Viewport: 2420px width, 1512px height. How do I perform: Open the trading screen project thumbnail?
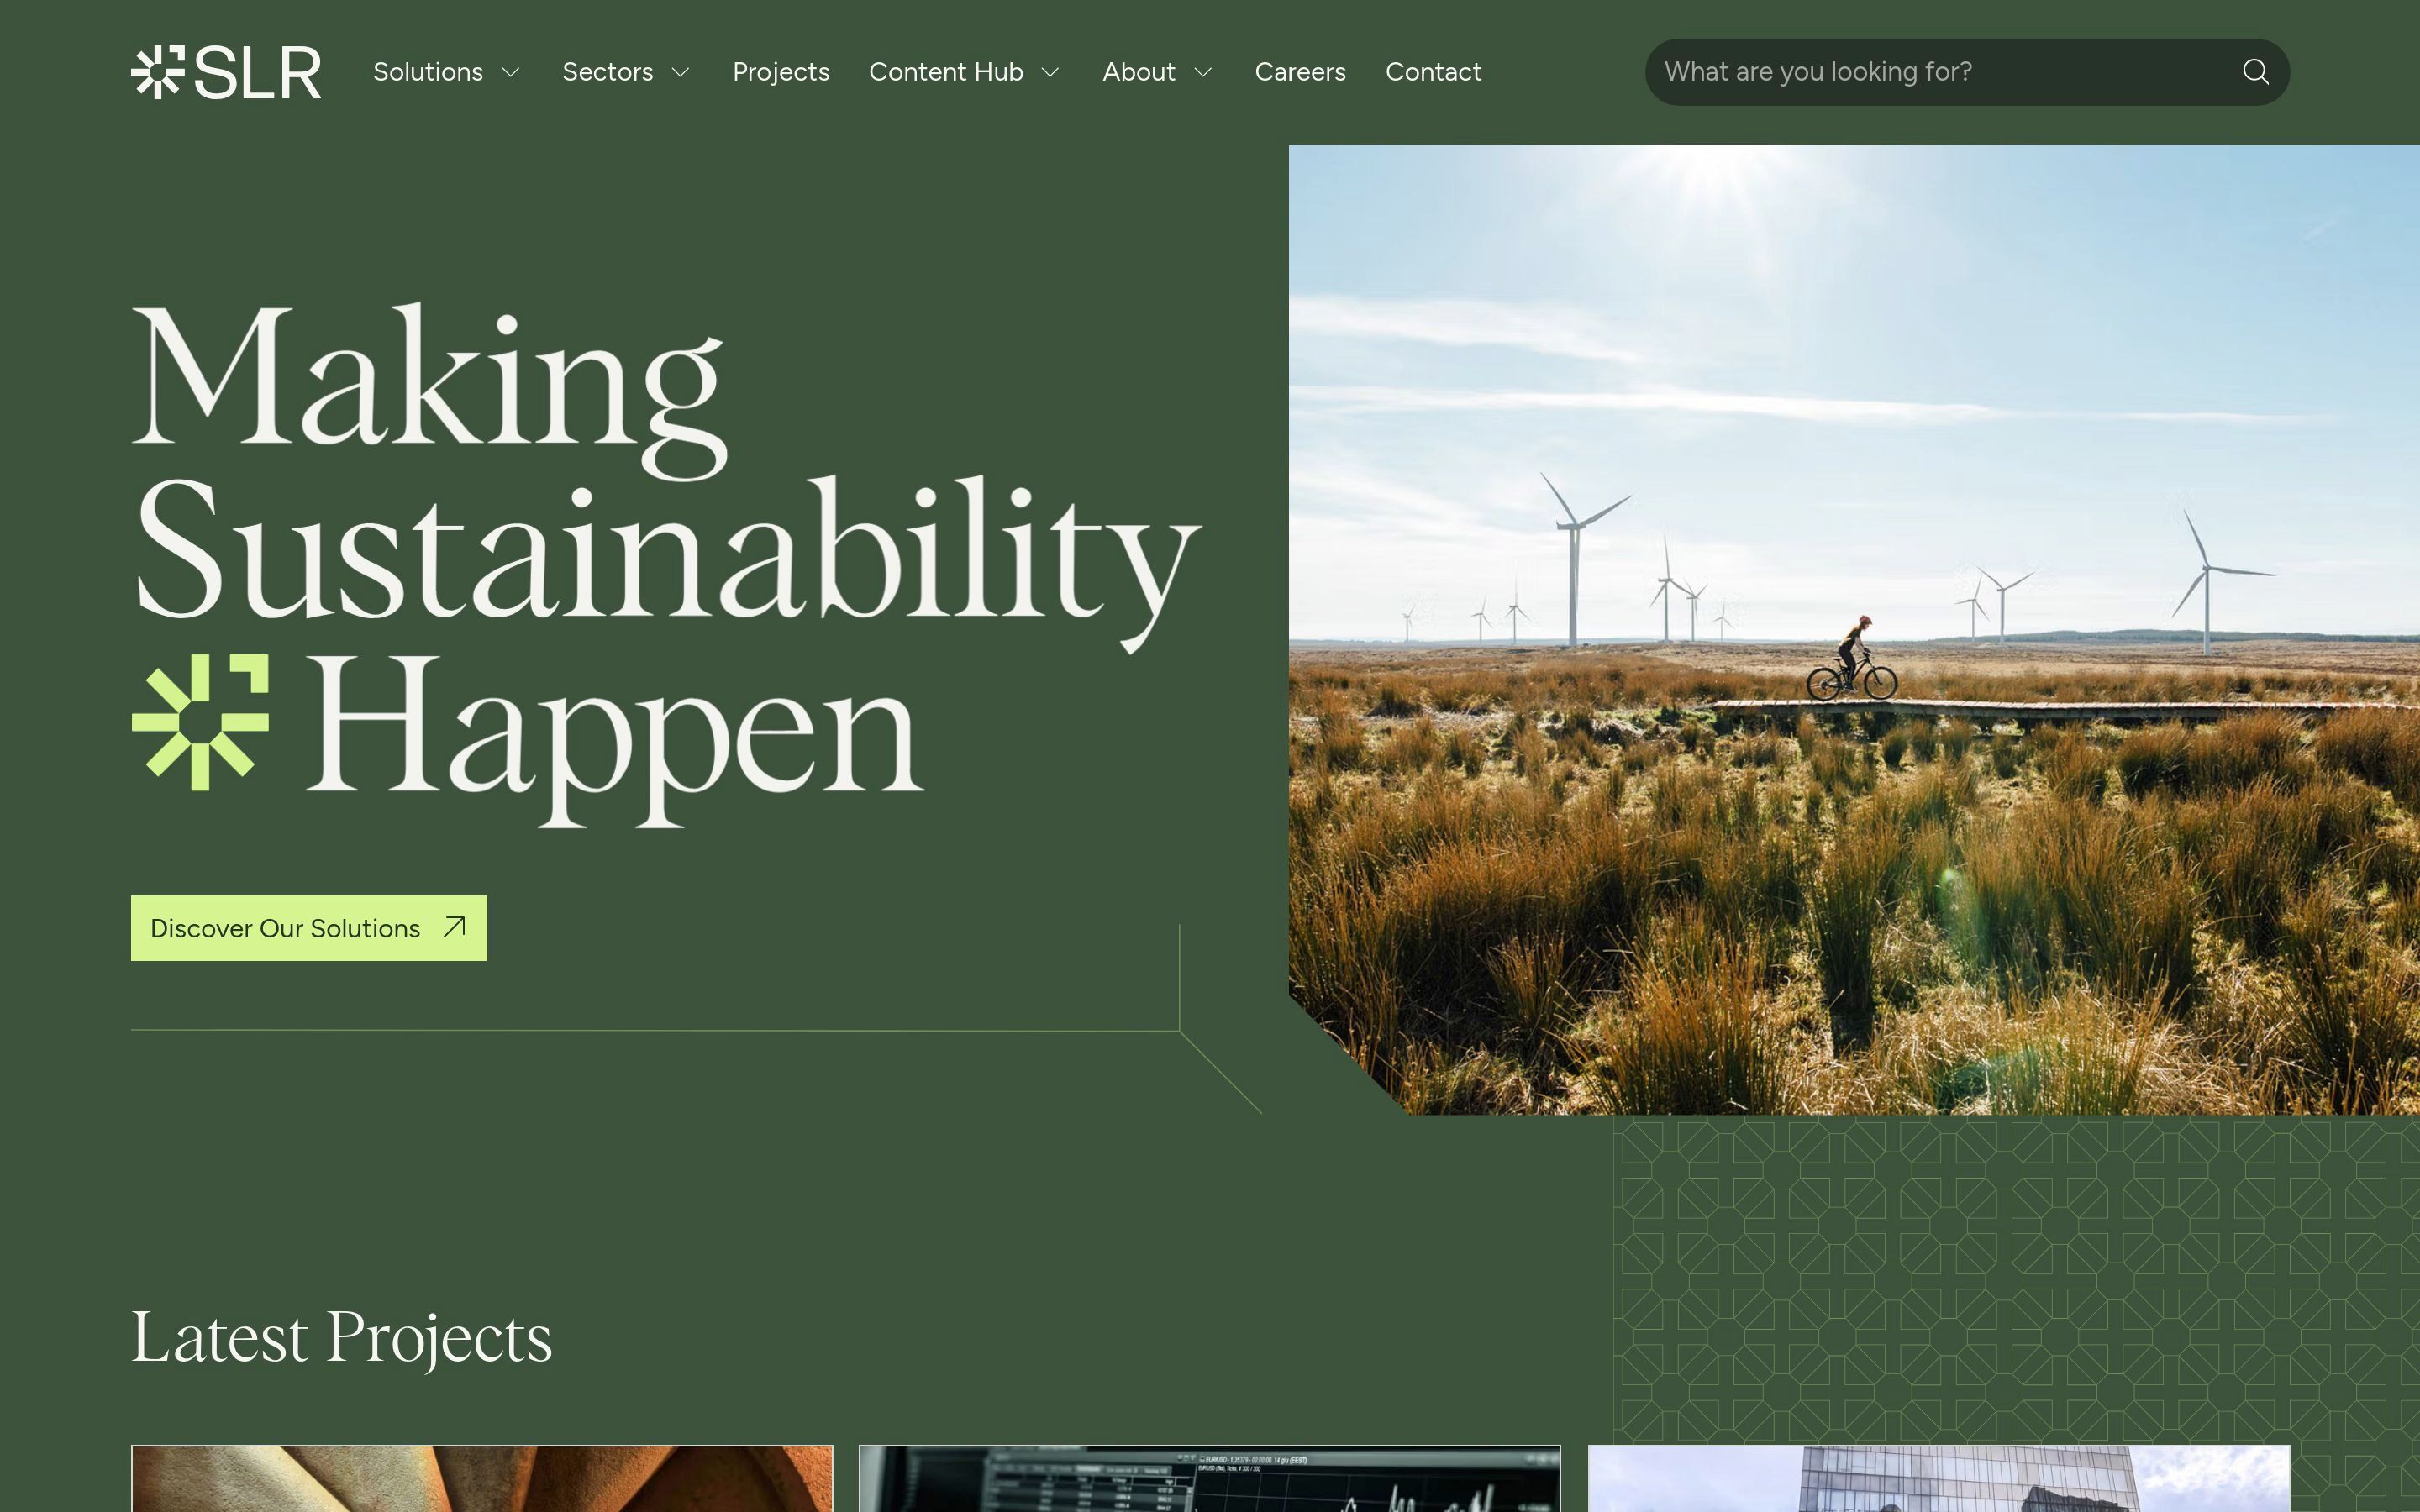click(1209, 1478)
